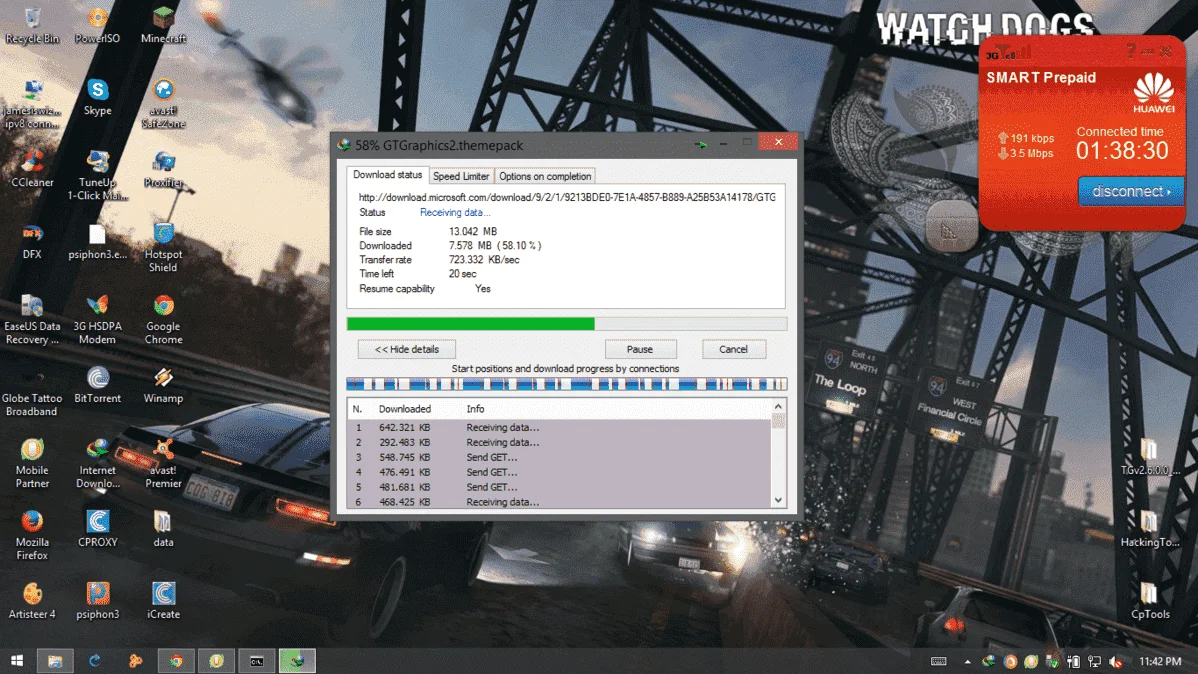Viewport: 1198px width, 674px height.
Task: Open File Explorer from taskbar
Action: 55,660
